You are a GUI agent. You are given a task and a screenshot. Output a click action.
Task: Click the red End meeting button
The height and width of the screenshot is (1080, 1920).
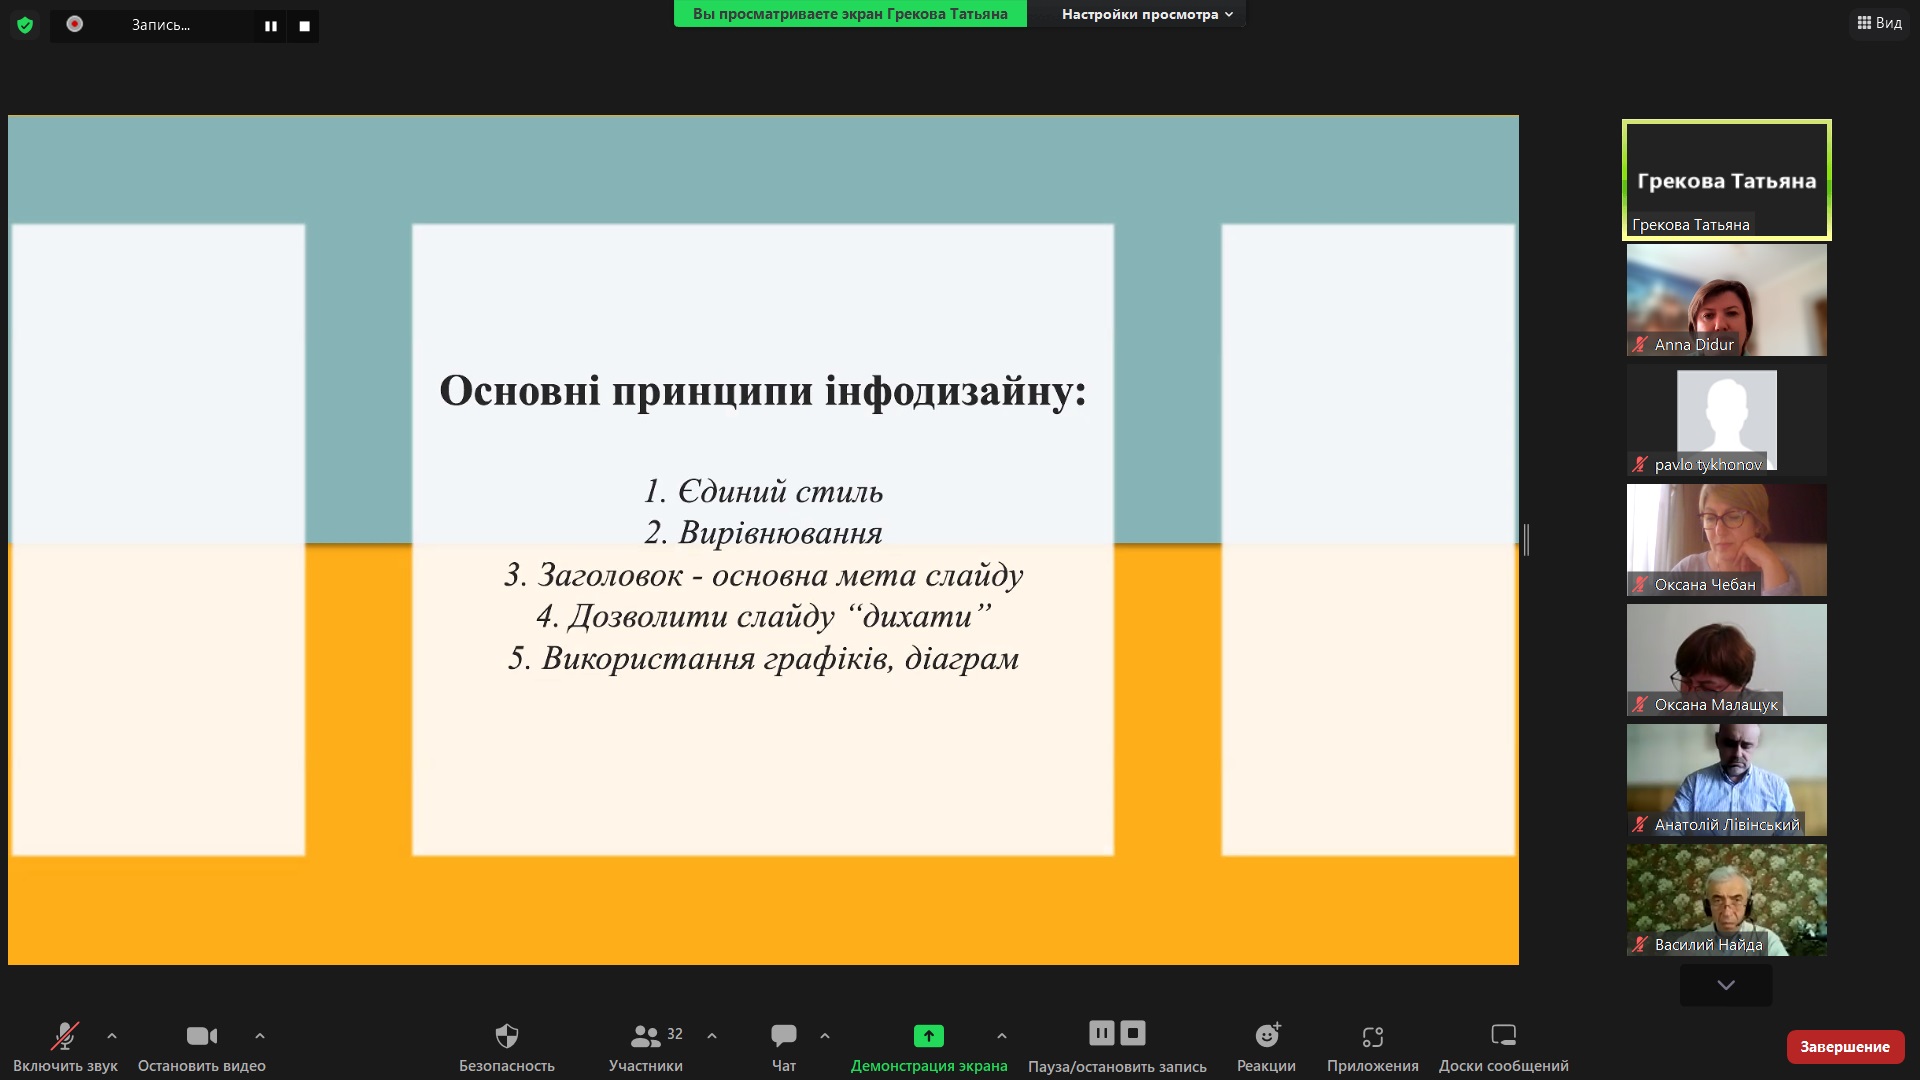1844,1047
